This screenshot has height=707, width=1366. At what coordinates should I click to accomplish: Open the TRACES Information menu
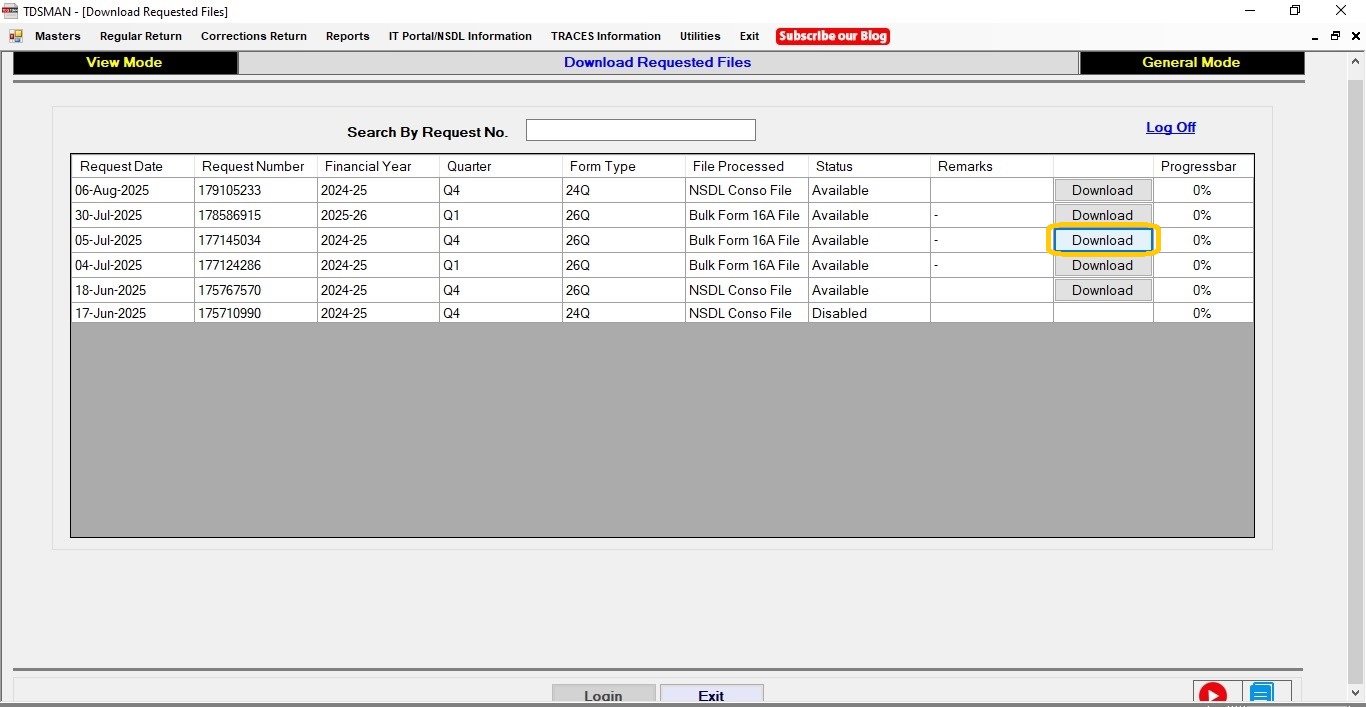(x=605, y=36)
